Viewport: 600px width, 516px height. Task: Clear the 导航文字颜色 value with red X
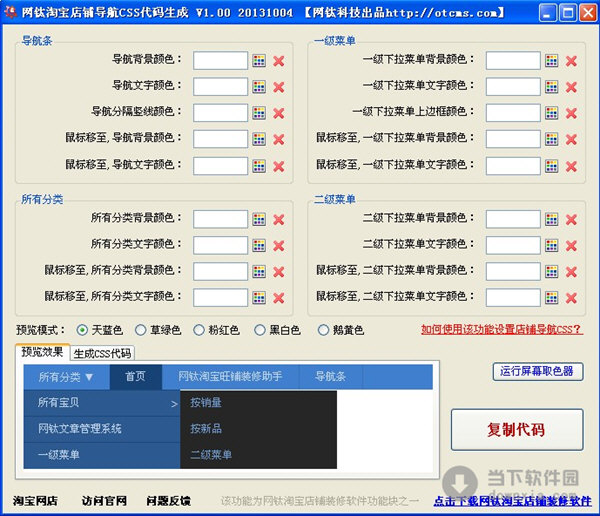[279, 87]
